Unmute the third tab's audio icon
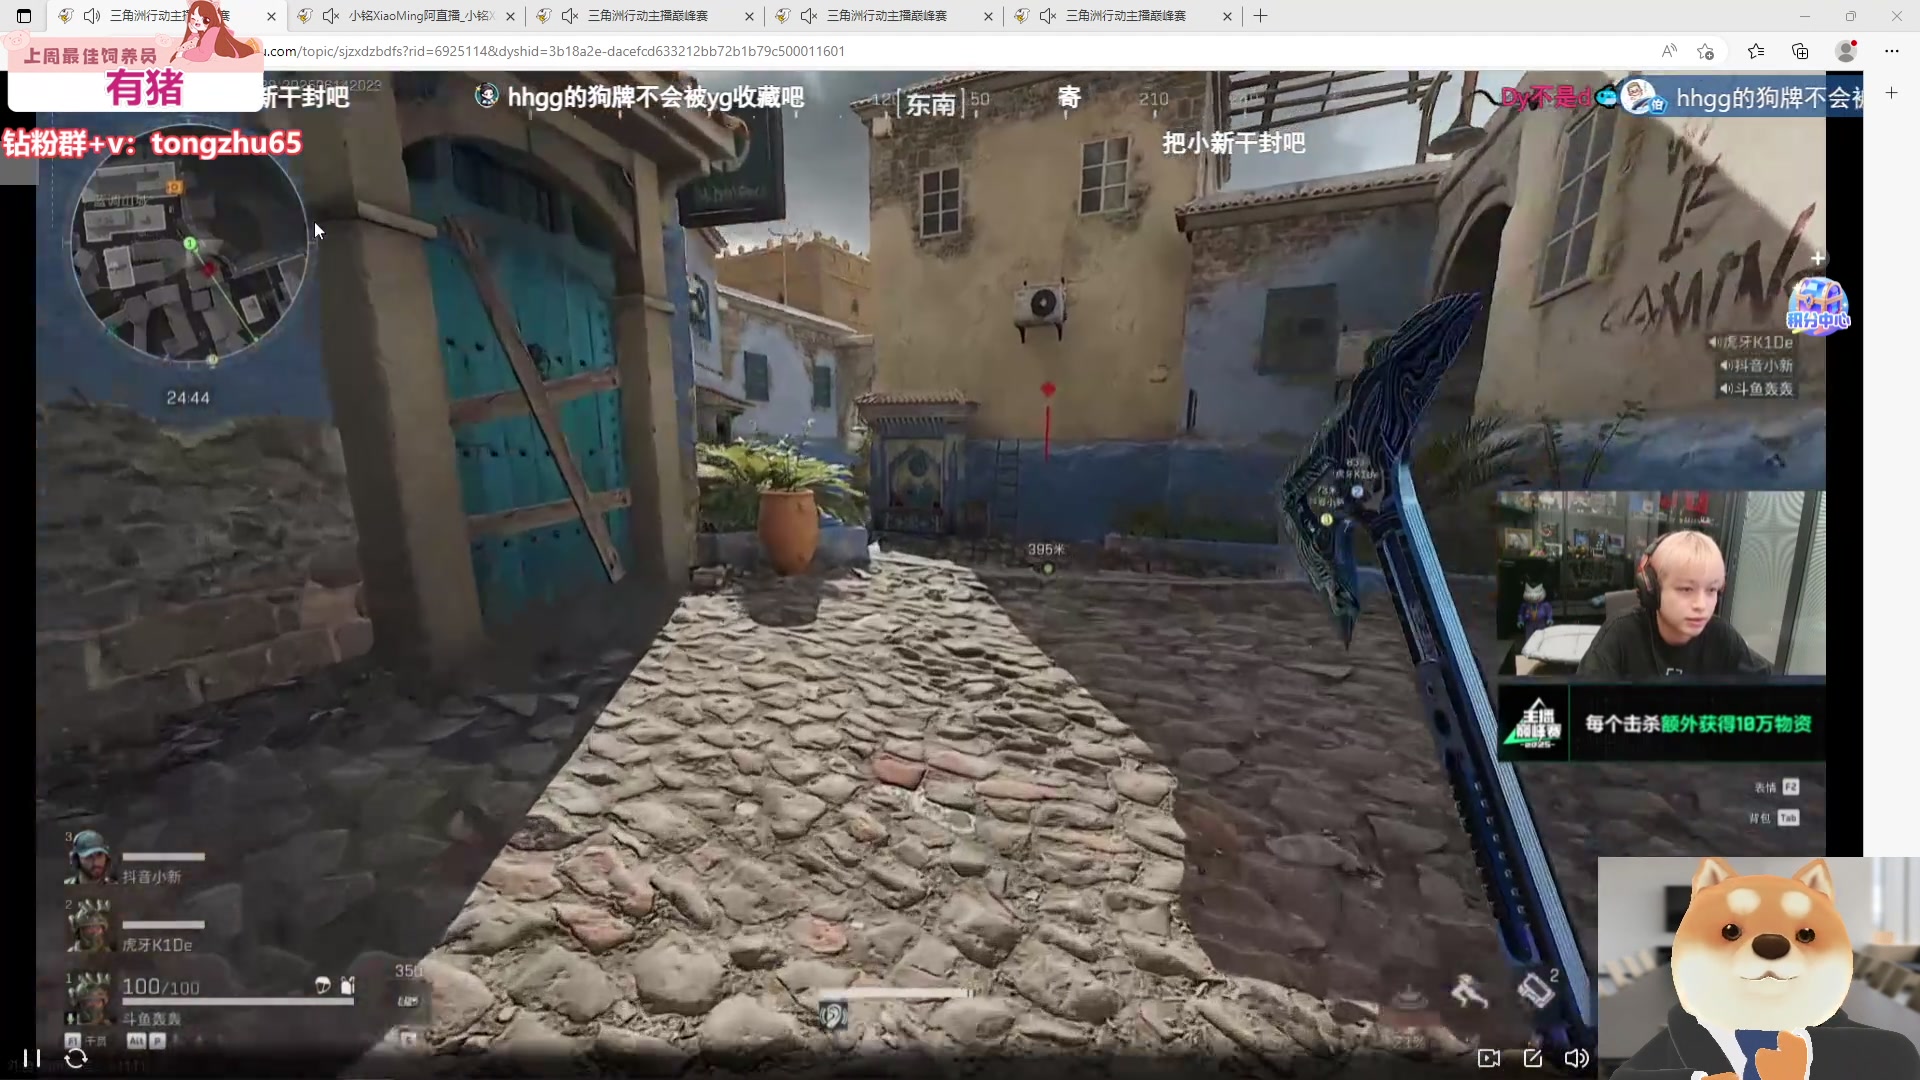Screen dimensions: 1920x1080 (570, 16)
